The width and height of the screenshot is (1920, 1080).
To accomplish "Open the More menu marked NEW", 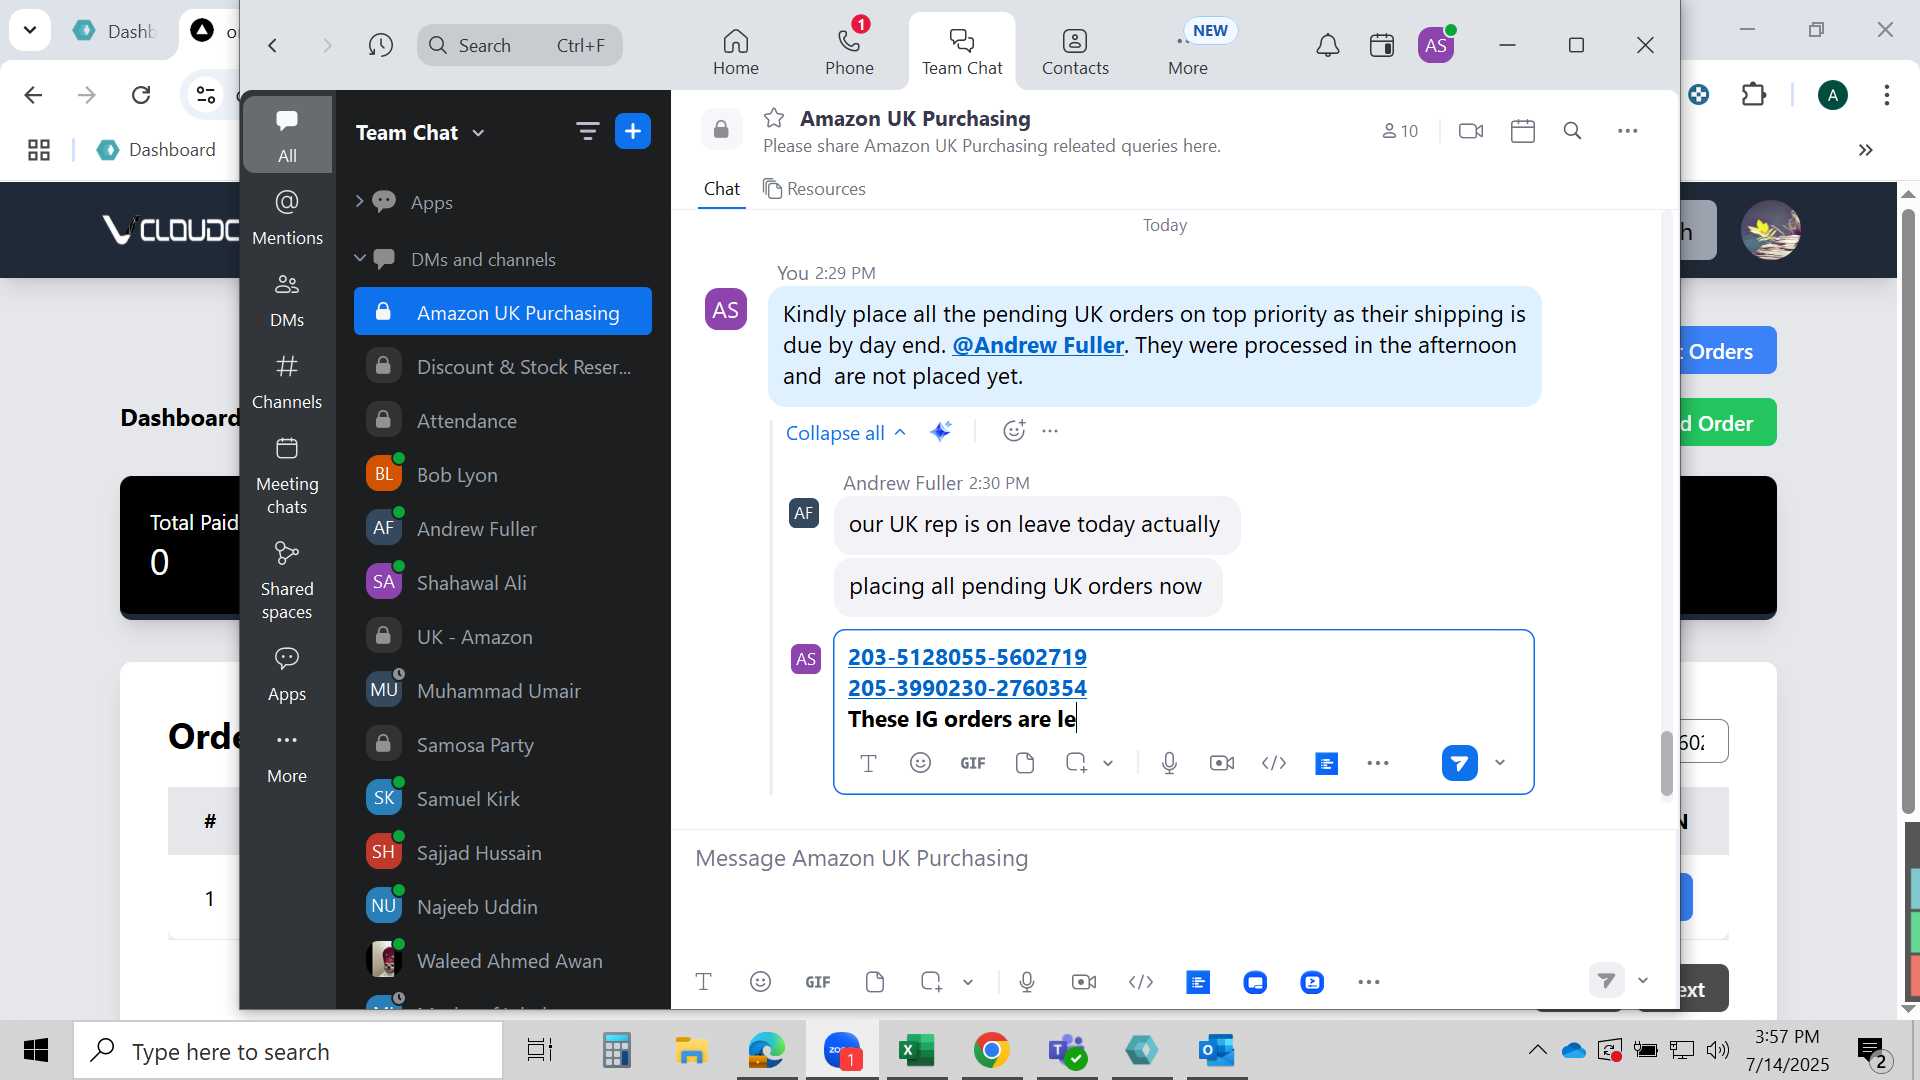I will [1188, 52].
